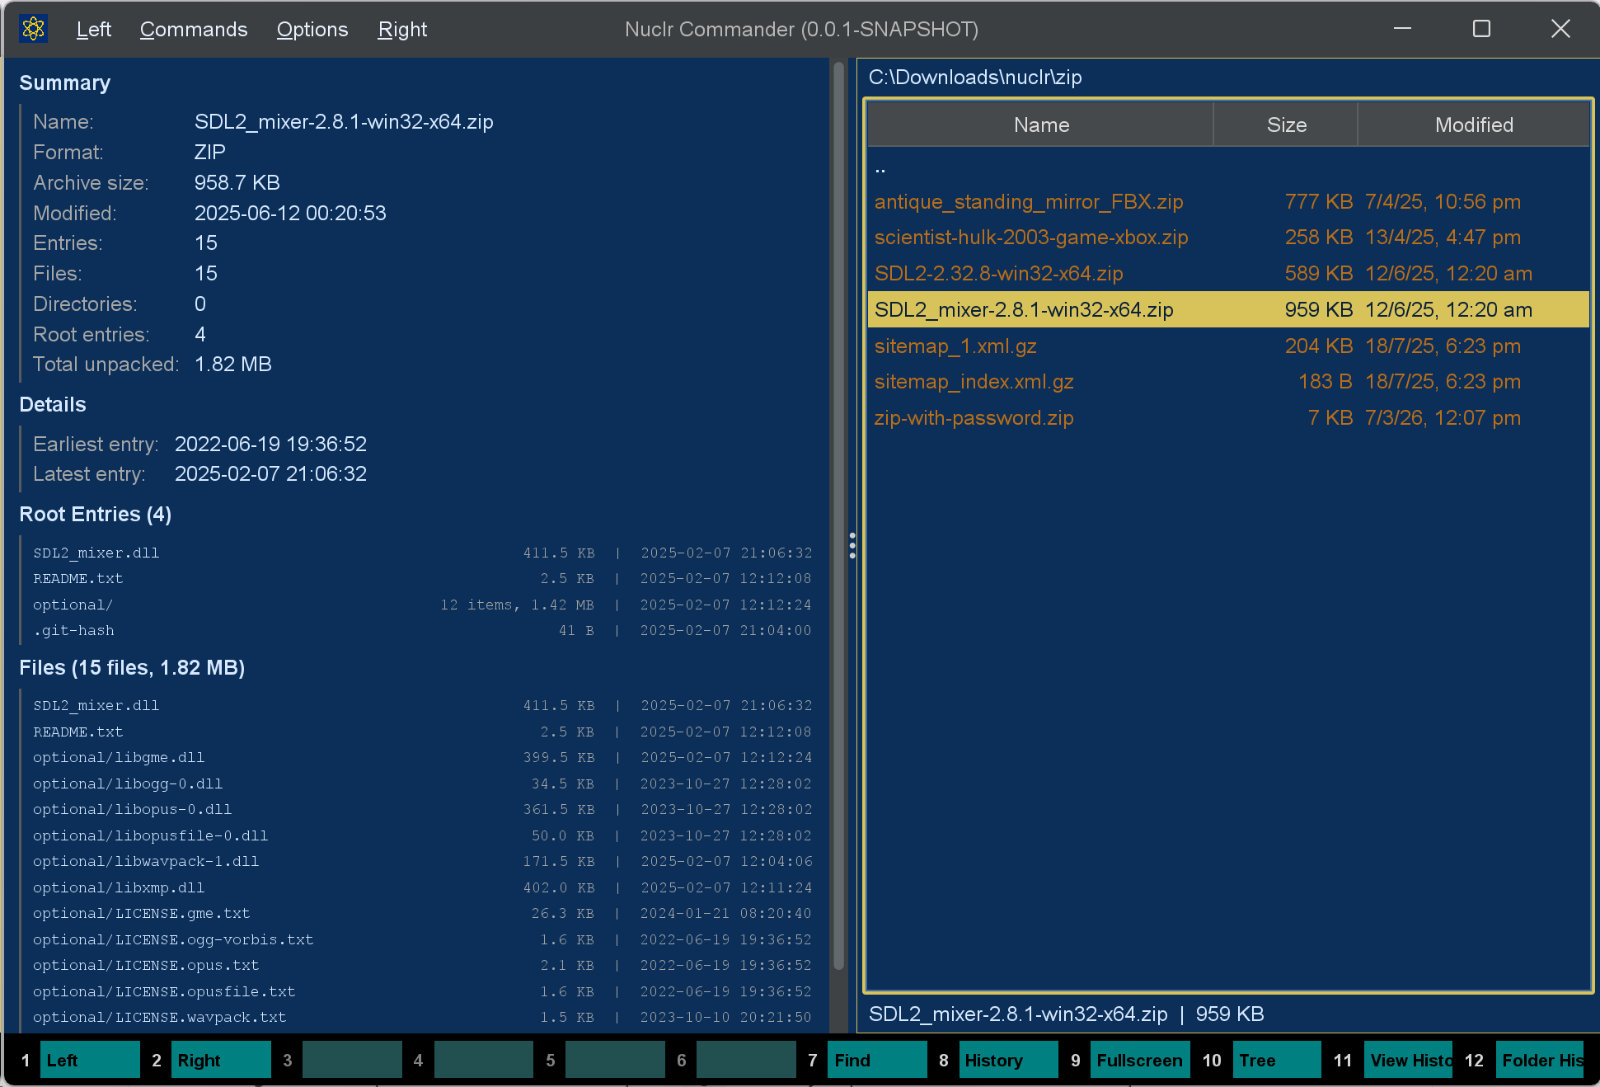Screen dimensions: 1600x1087
Task: Select SDL2-2.32.8-win32-x64.zip file
Action: coord(1228,274)
